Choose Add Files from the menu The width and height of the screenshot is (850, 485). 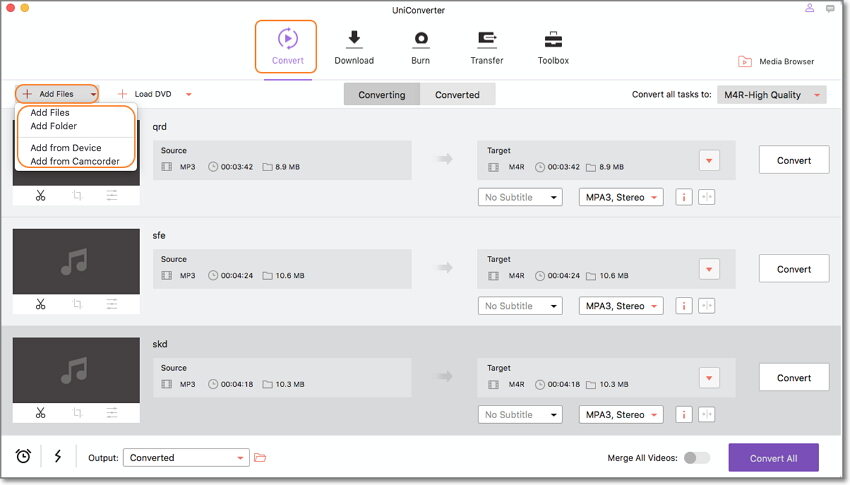50,113
